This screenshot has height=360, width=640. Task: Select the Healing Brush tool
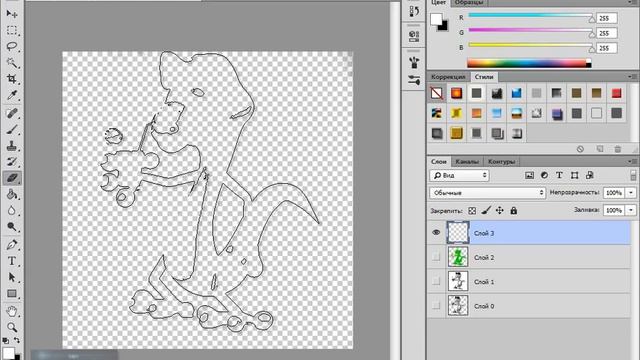(x=11, y=113)
